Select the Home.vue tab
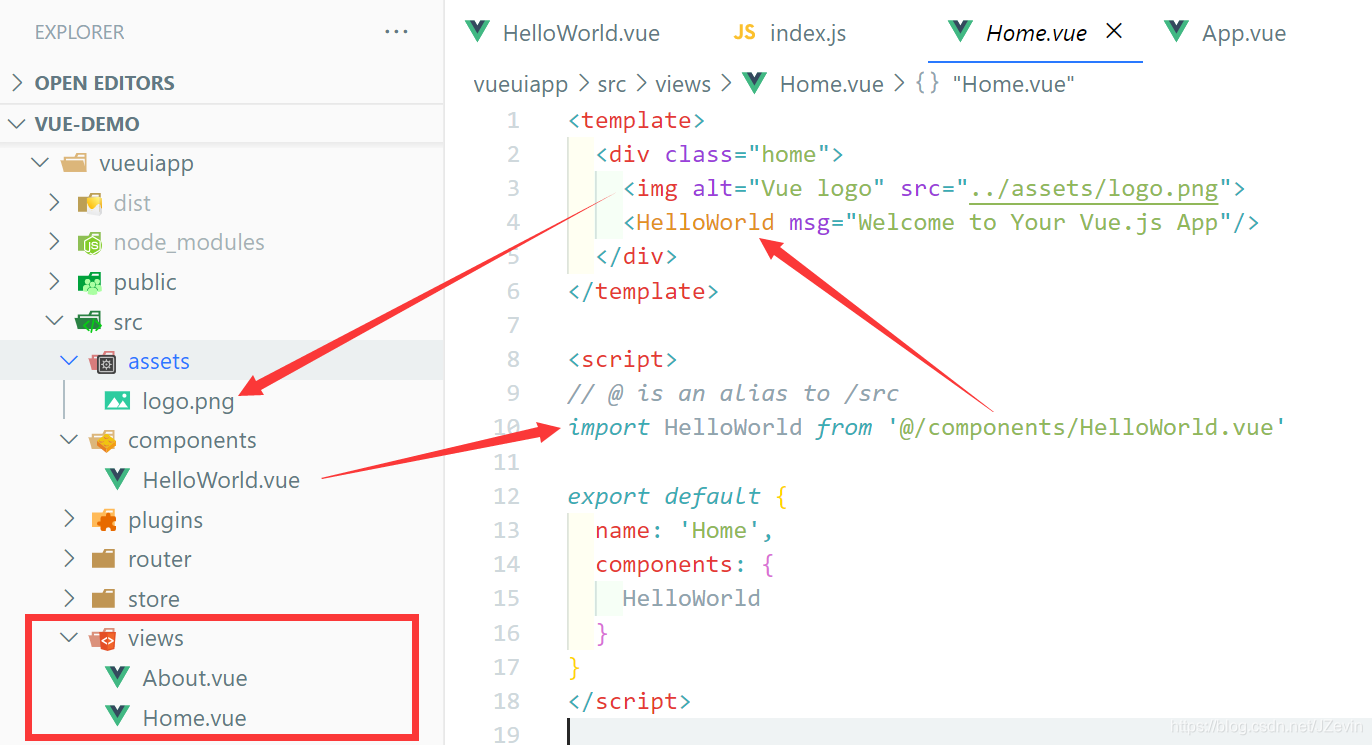The width and height of the screenshot is (1372, 745). [x=1036, y=32]
